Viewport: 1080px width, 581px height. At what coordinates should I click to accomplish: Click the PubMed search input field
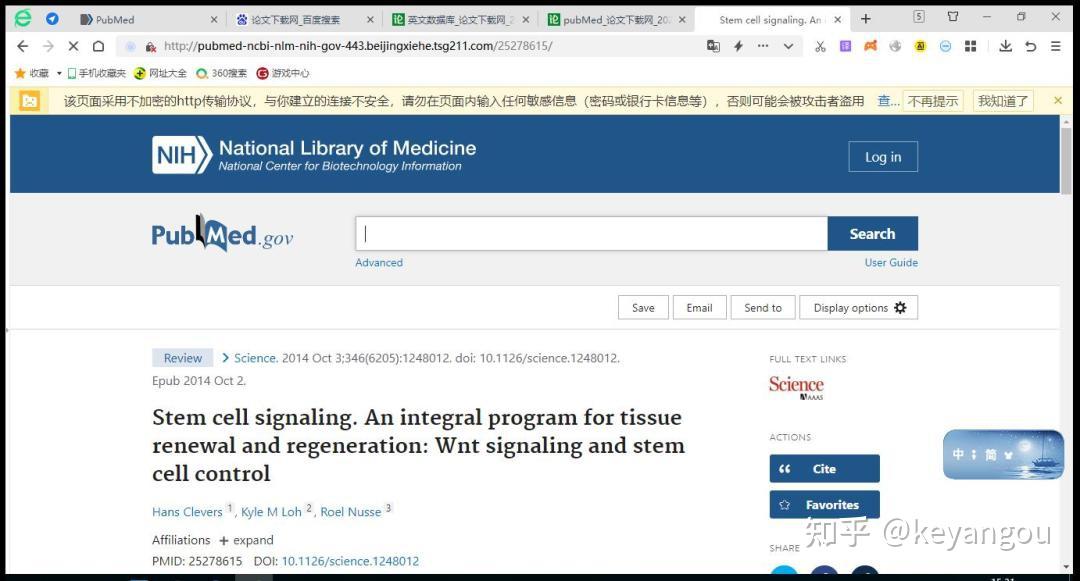(x=590, y=233)
